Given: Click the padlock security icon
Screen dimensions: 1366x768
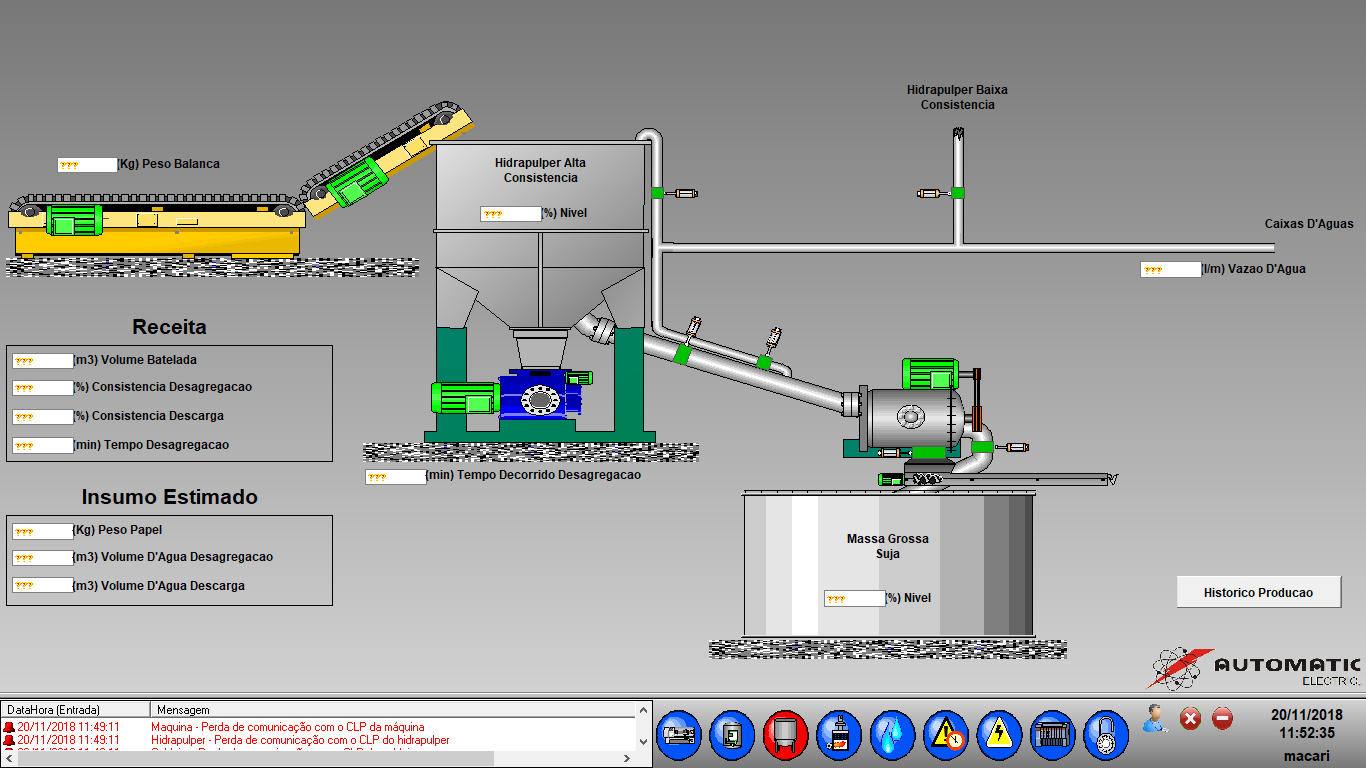Looking at the screenshot, I should point(1105,735).
